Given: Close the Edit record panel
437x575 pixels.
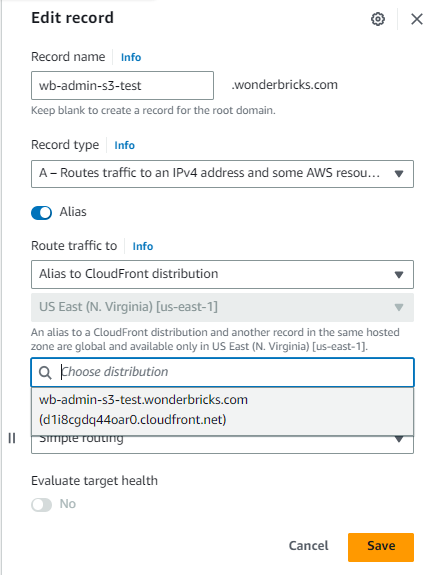Looking at the screenshot, I should click(417, 19).
